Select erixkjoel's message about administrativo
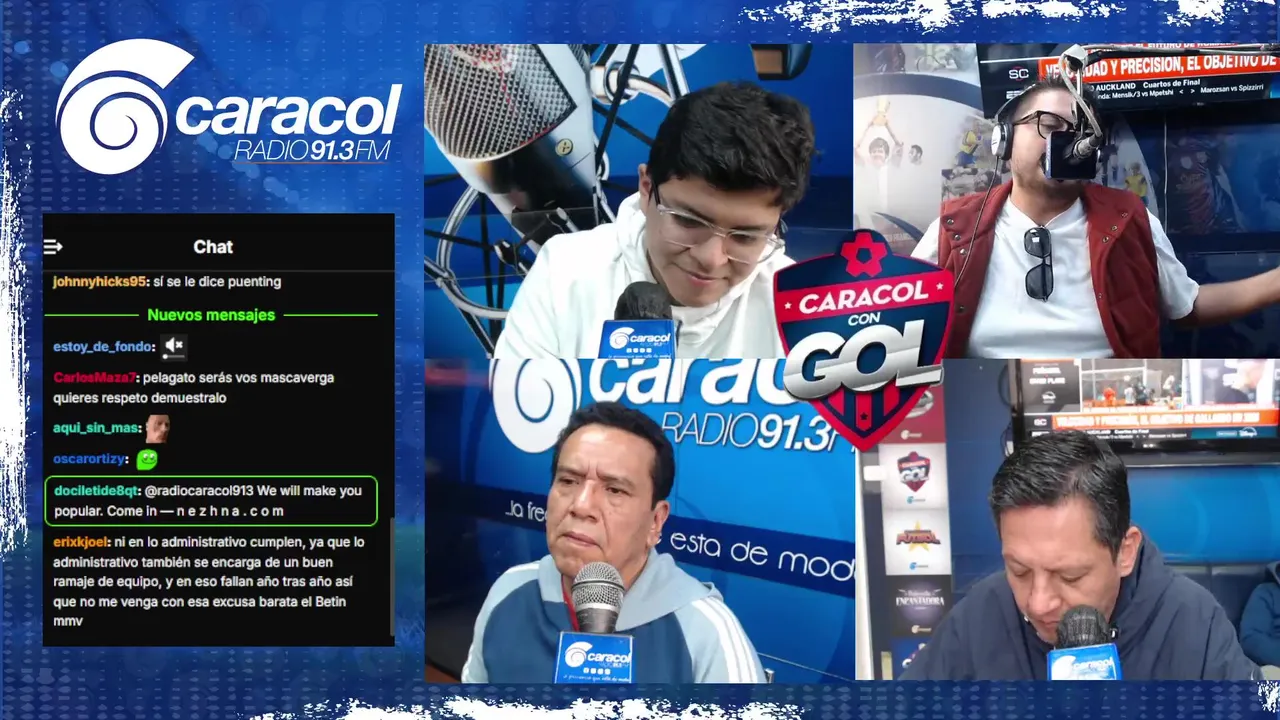1280x720 pixels. [211, 582]
